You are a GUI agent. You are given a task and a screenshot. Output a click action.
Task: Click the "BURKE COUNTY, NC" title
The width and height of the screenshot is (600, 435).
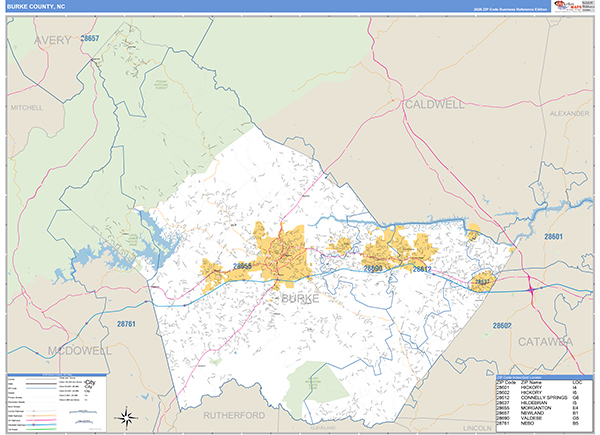tap(36, 7)
